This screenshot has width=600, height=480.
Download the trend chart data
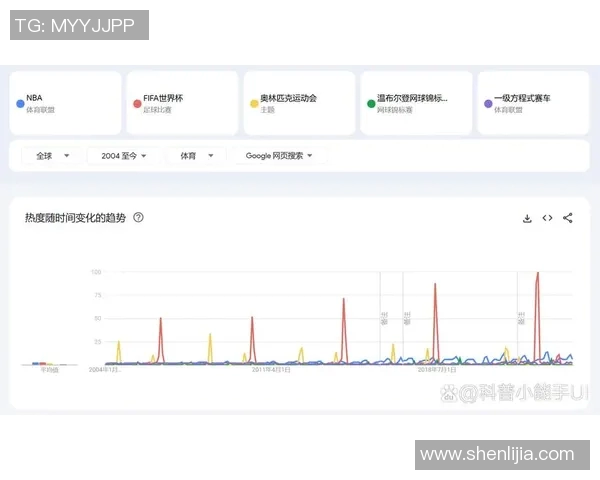coord(527,218)
